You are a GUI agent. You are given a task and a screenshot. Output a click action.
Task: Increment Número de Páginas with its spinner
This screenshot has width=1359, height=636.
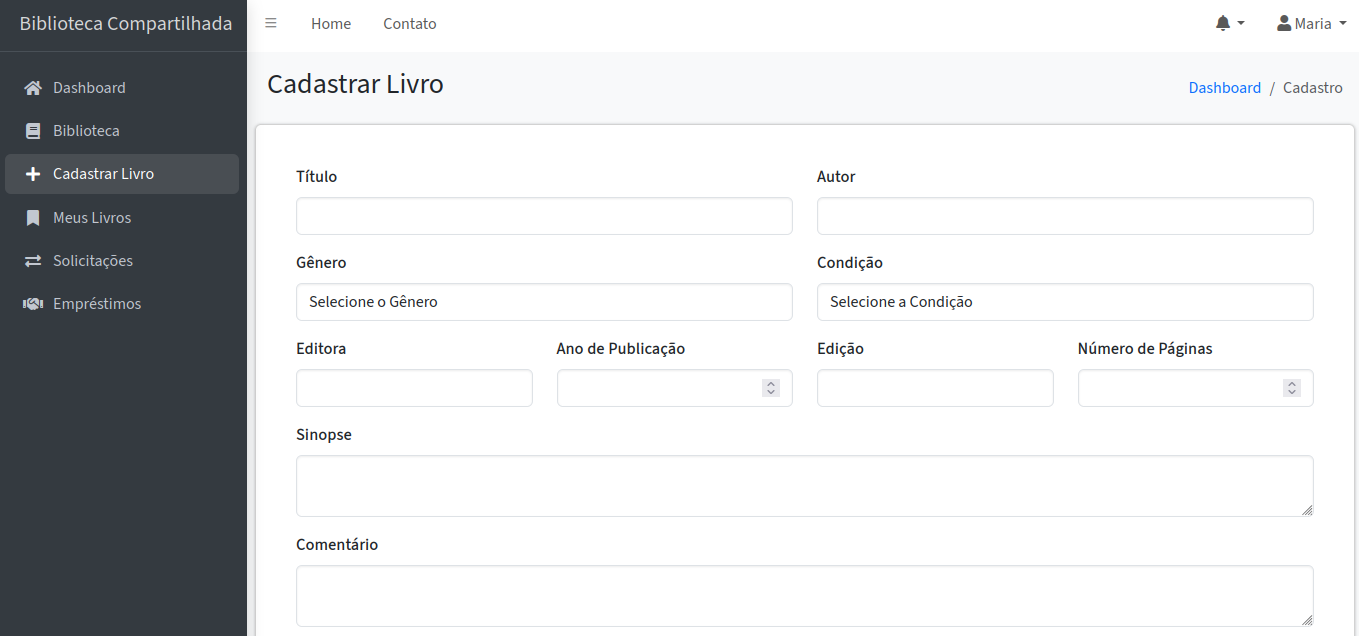click(x=1290, y=382)
